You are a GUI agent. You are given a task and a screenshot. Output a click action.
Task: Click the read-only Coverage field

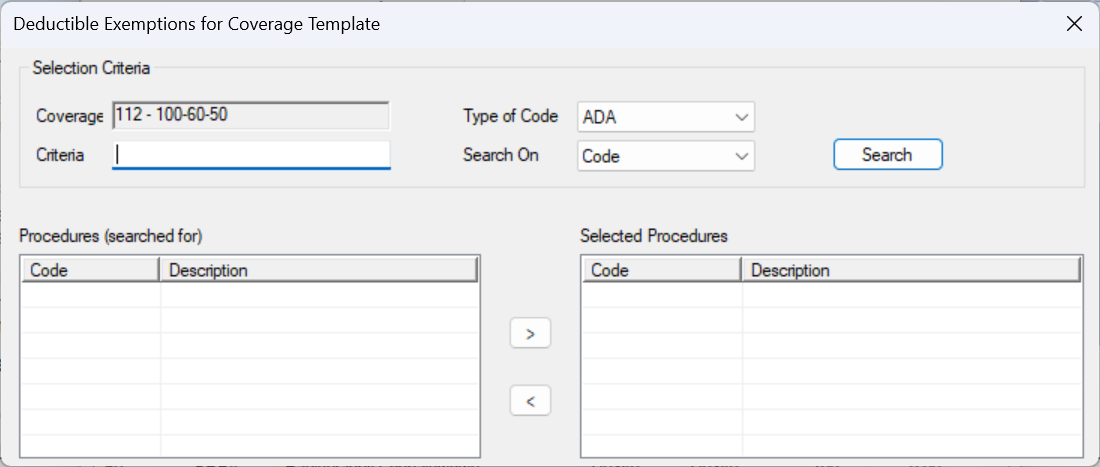(x=250, y=115)
